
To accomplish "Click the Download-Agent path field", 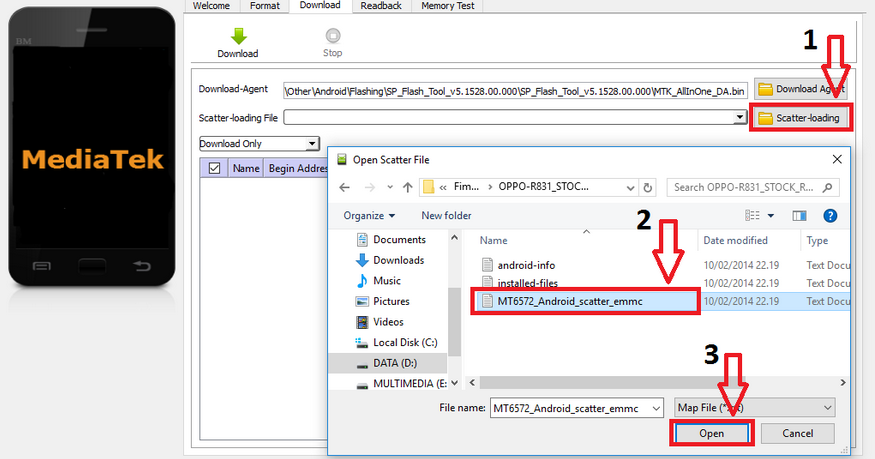I will point(515,91).
